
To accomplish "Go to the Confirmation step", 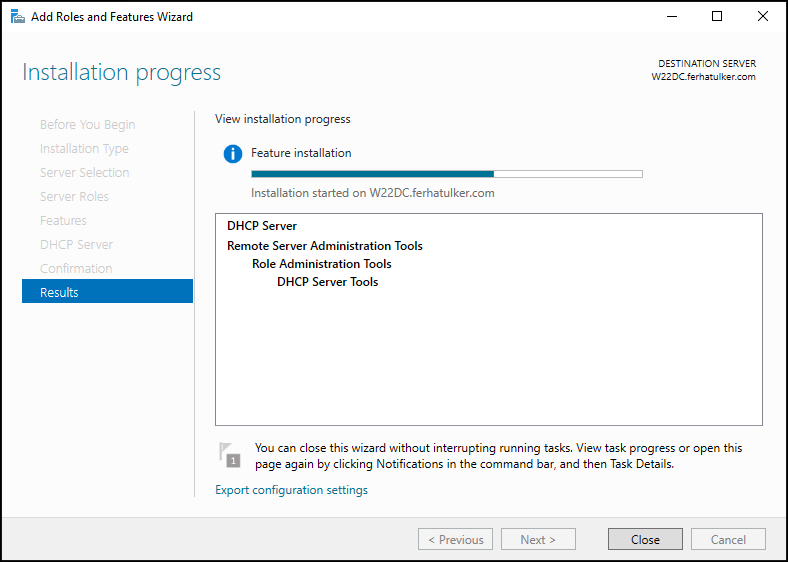I will tap(76, 268).
